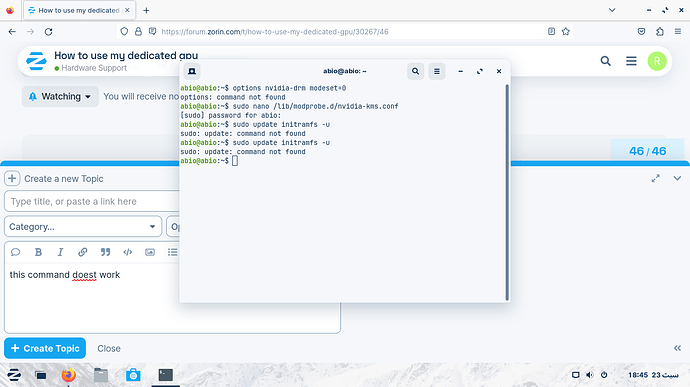Click the Zorin forum logo

36,61
